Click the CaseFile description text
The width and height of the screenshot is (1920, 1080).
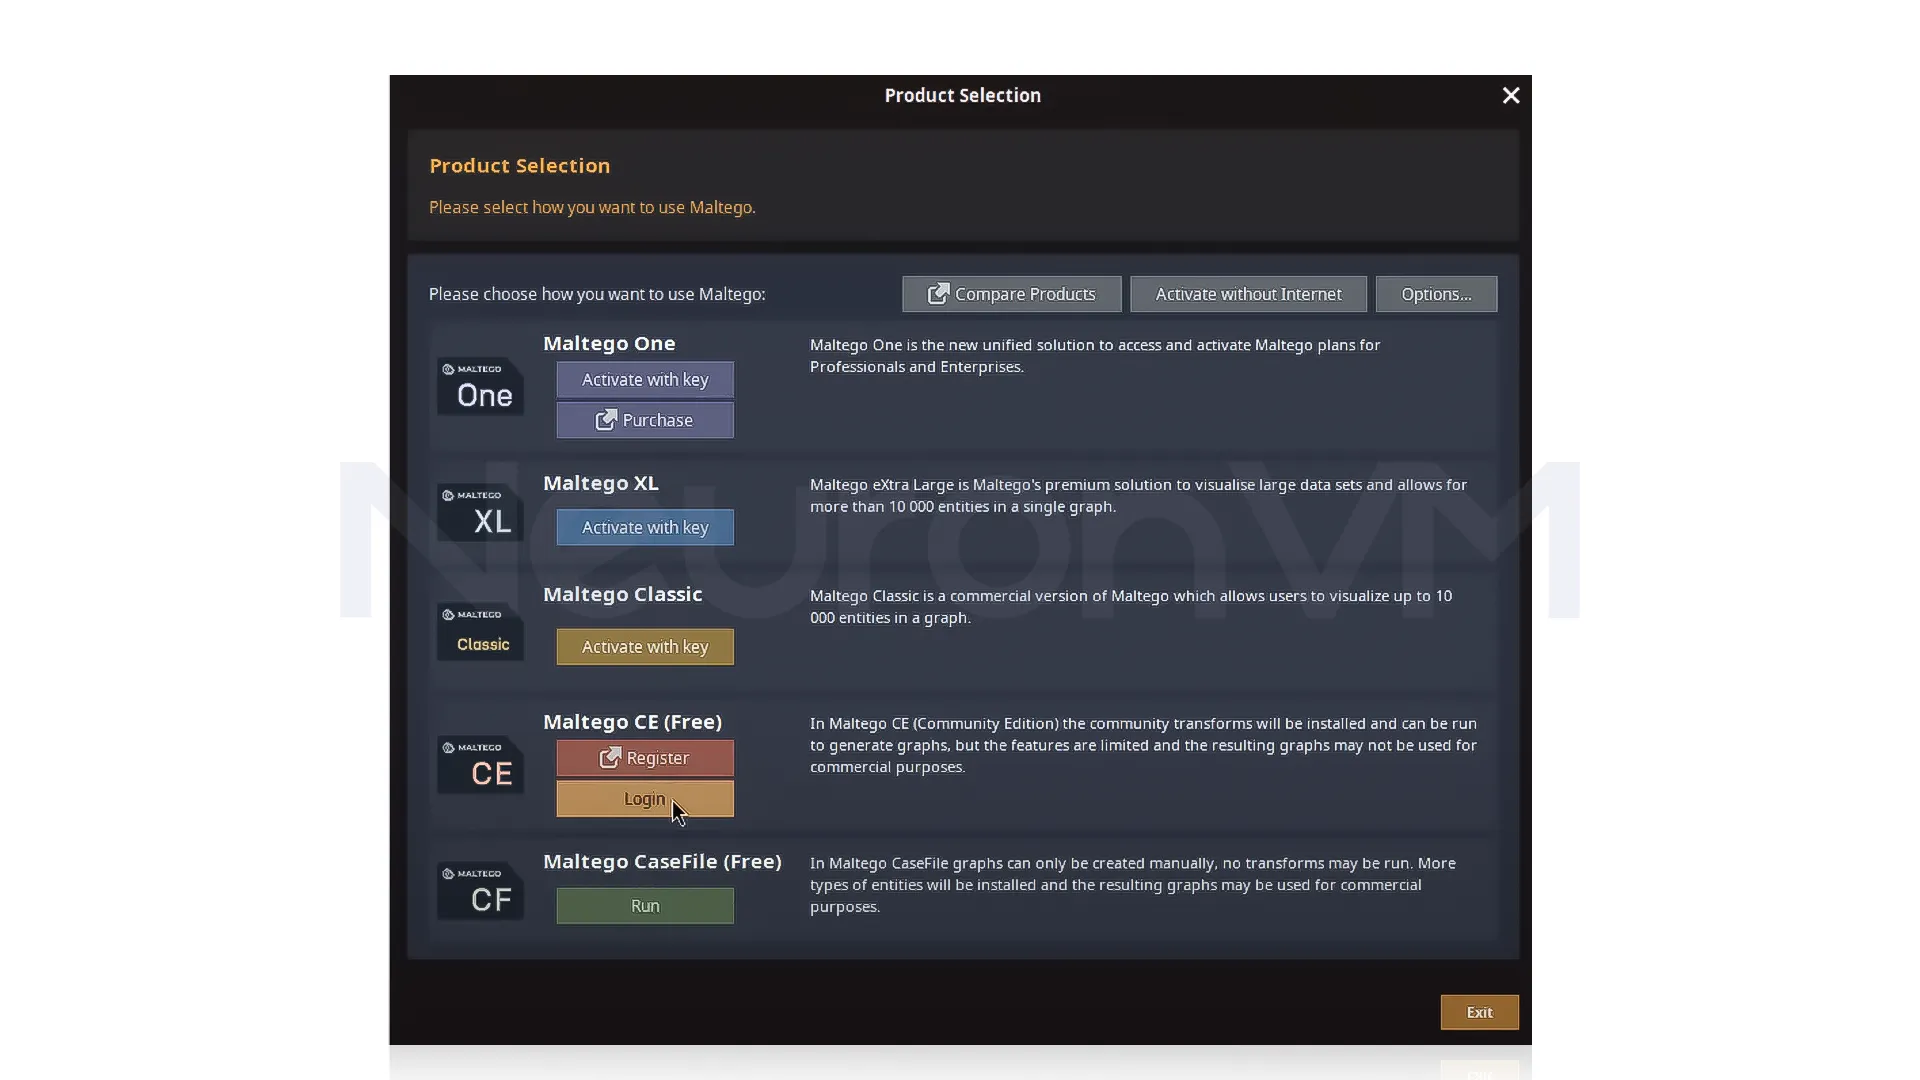(1133, 885)
